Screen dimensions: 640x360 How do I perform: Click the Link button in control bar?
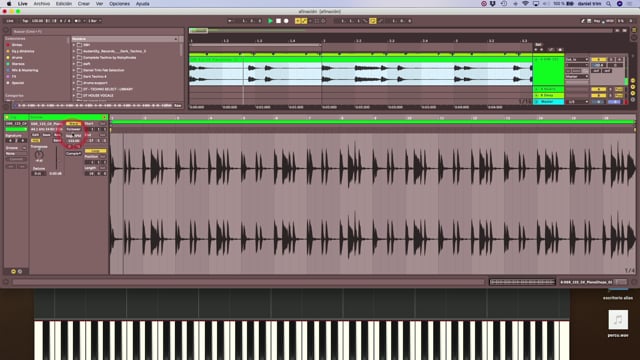coord(10,21)
